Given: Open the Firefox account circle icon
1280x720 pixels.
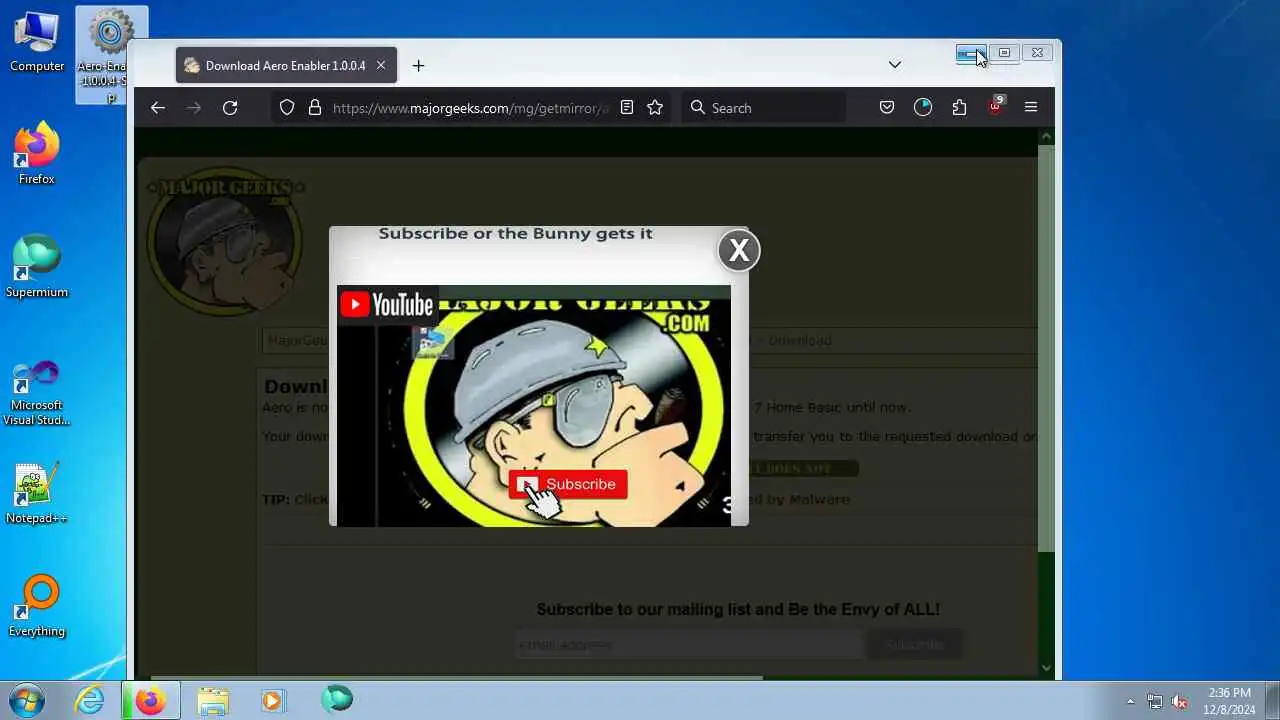Looking at the screenshot, I should (x=923, y=108).
